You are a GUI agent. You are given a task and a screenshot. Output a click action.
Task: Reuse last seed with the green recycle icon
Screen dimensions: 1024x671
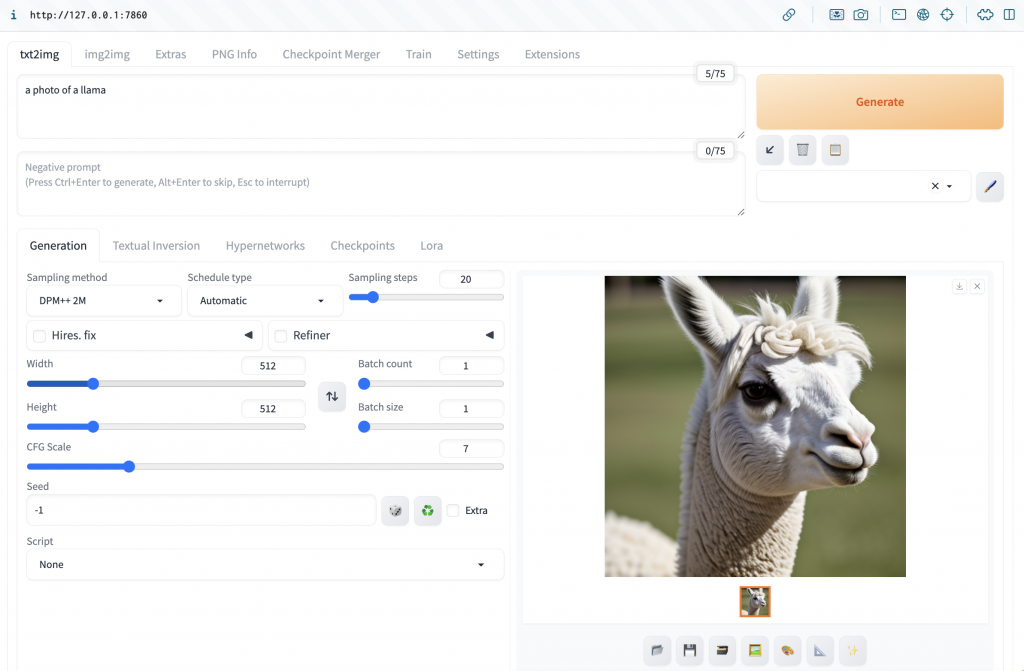tap(428, 510)
